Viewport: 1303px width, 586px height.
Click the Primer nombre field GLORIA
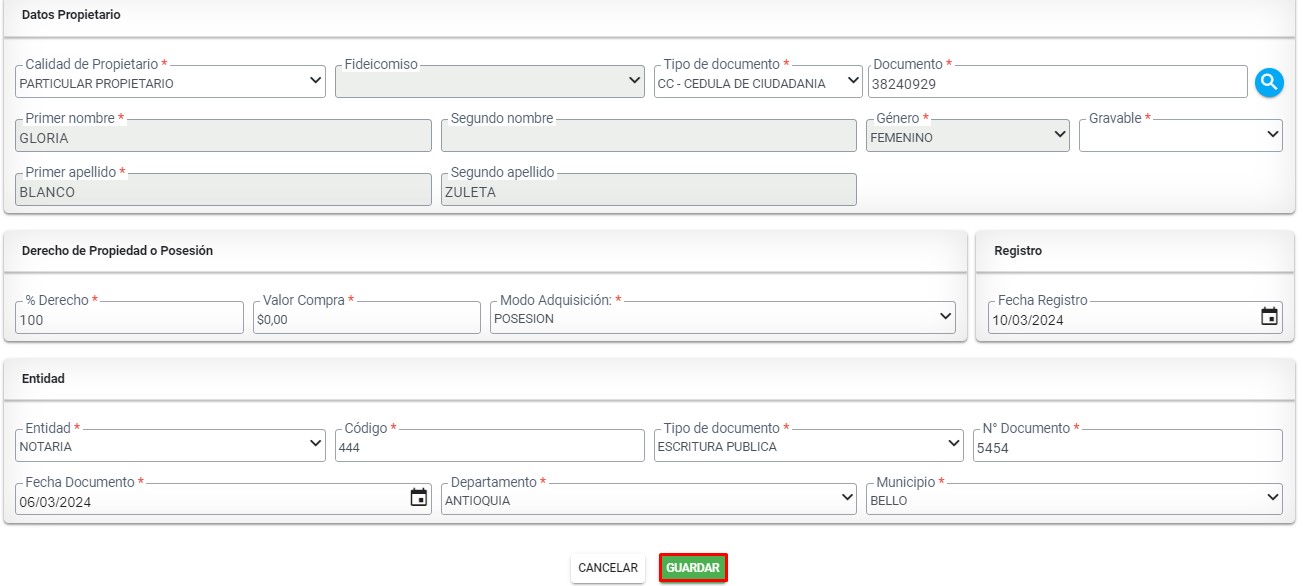click(224, 136)
